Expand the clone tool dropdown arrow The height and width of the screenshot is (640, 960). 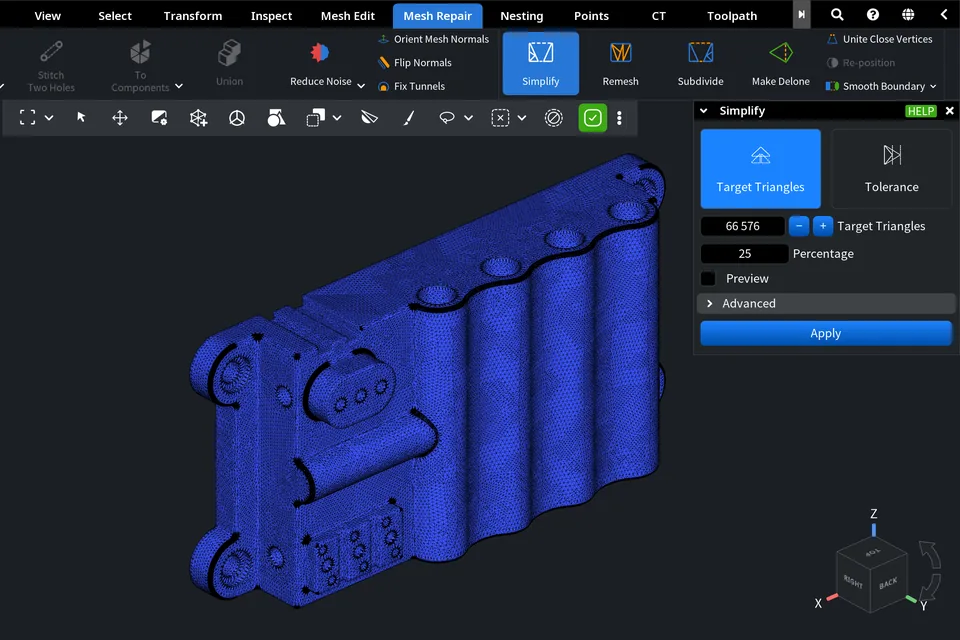pos(337,118)
